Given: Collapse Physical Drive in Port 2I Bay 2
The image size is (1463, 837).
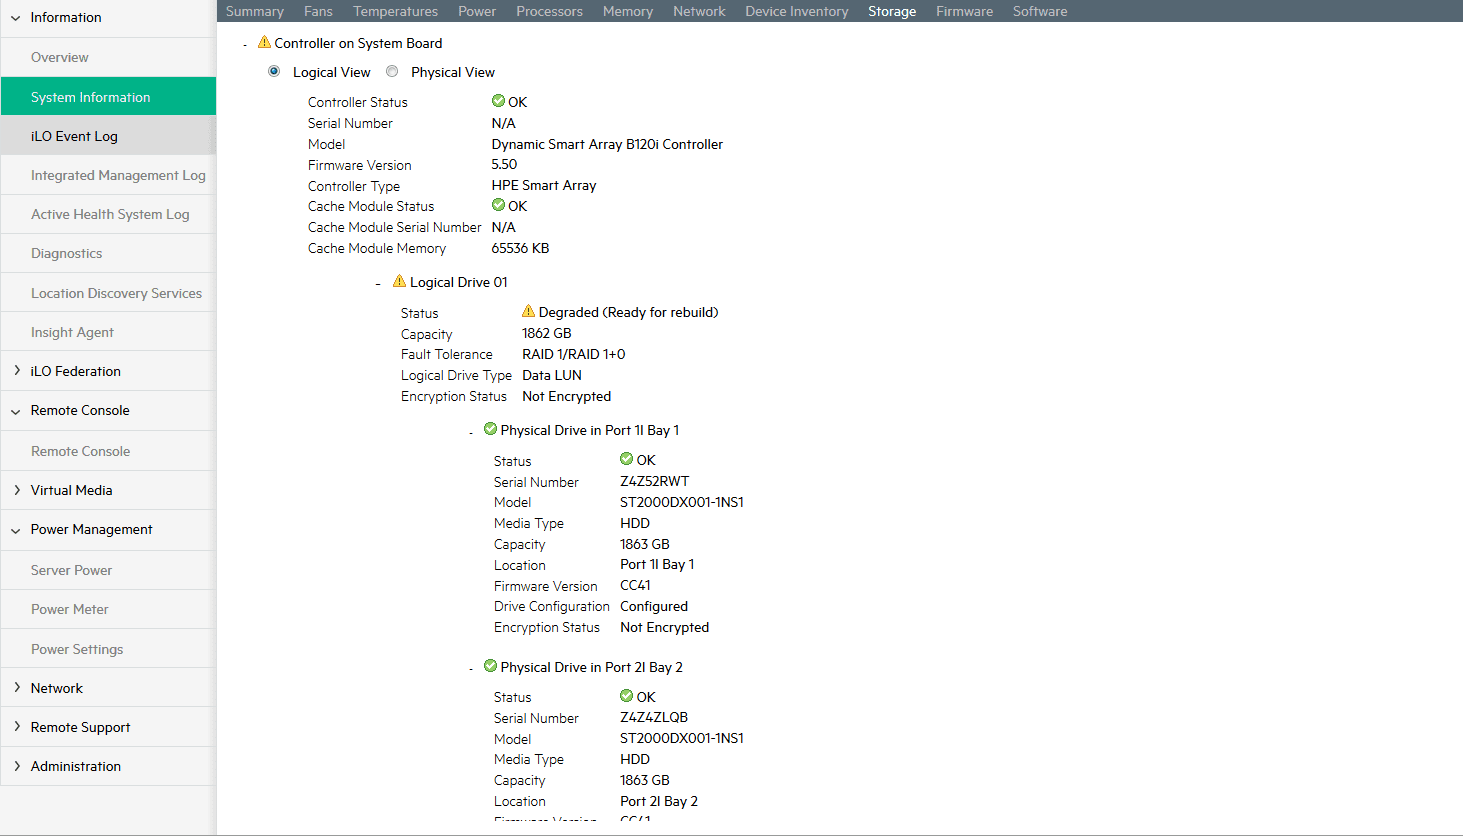Looking at the screenshot, I should click(471, 669).
